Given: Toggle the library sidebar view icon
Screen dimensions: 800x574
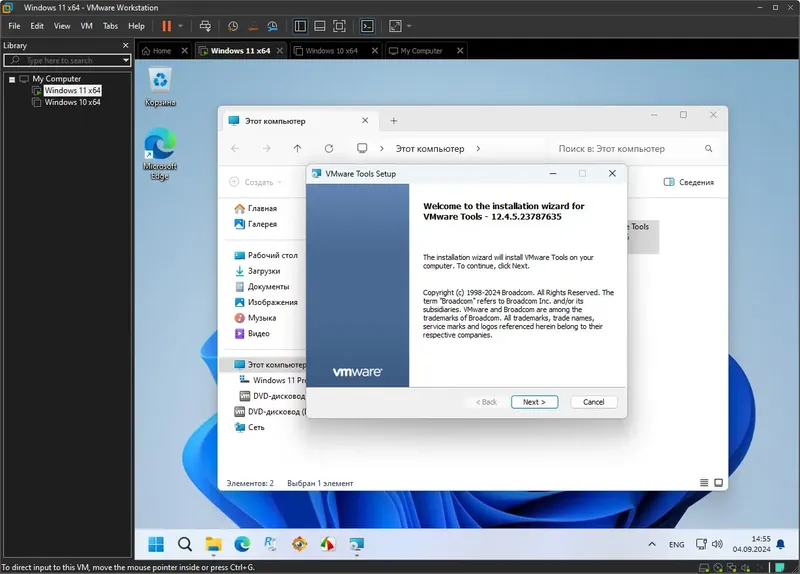Looking at the screenshot, I should click(x=299, y=26).
